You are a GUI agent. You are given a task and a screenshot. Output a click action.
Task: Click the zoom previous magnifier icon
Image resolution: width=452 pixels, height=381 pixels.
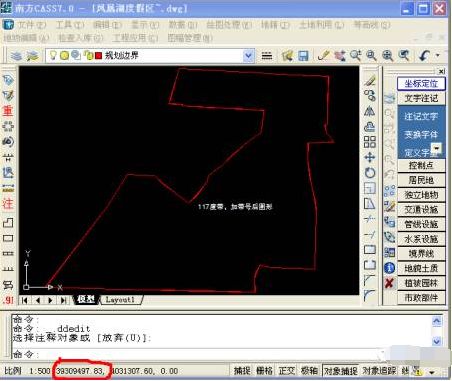tap(404, 55)
